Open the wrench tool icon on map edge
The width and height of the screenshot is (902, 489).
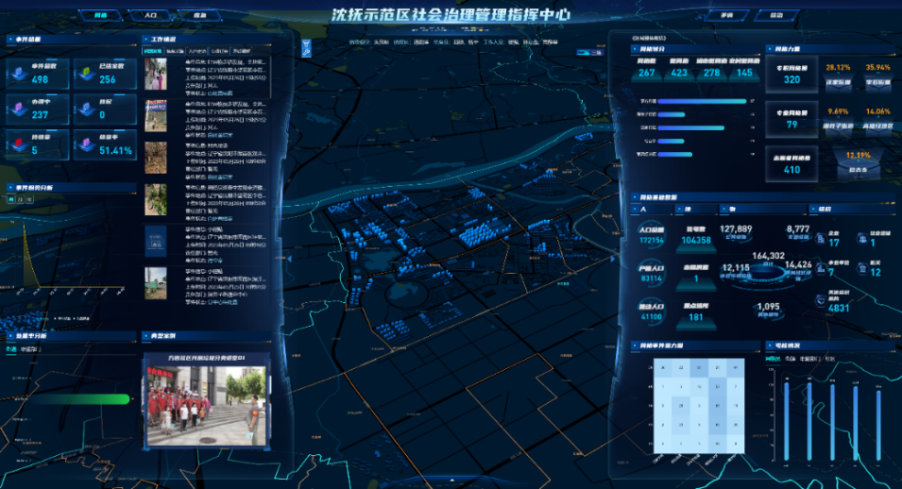[305, 49]
